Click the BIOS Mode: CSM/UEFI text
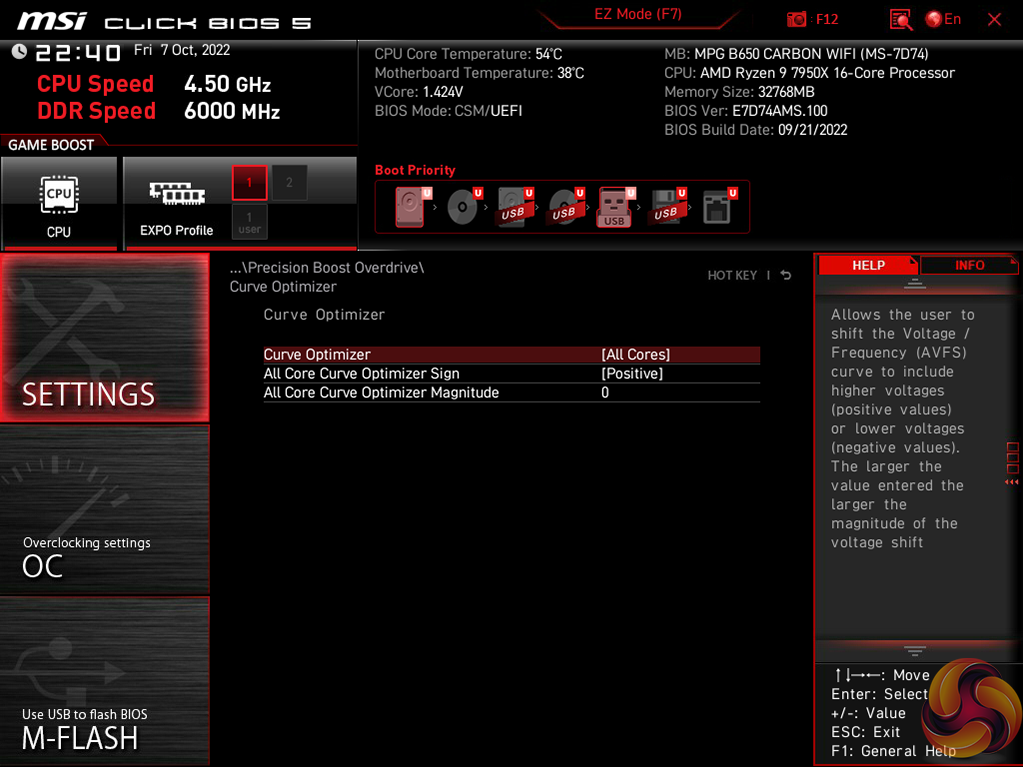 point(448,111)
